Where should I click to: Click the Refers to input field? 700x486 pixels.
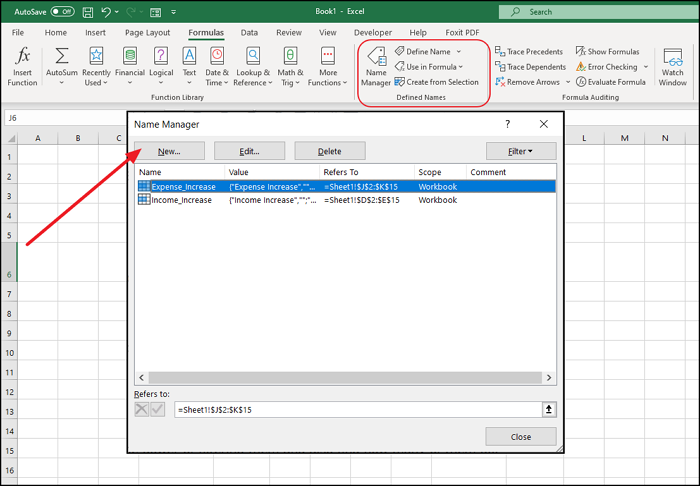click(358, 410)
